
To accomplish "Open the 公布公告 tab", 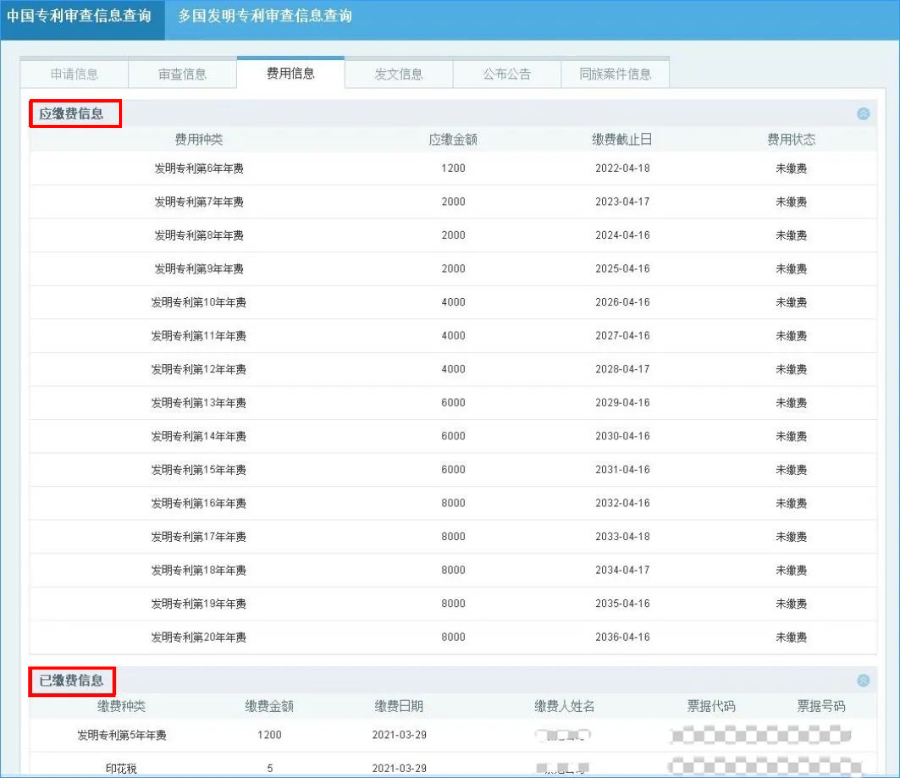I will point(506,73).
